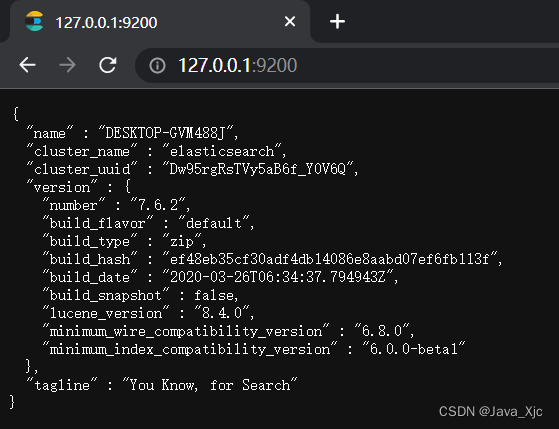
Task: Click the "cluster_name" key
Action: (82, 151)
